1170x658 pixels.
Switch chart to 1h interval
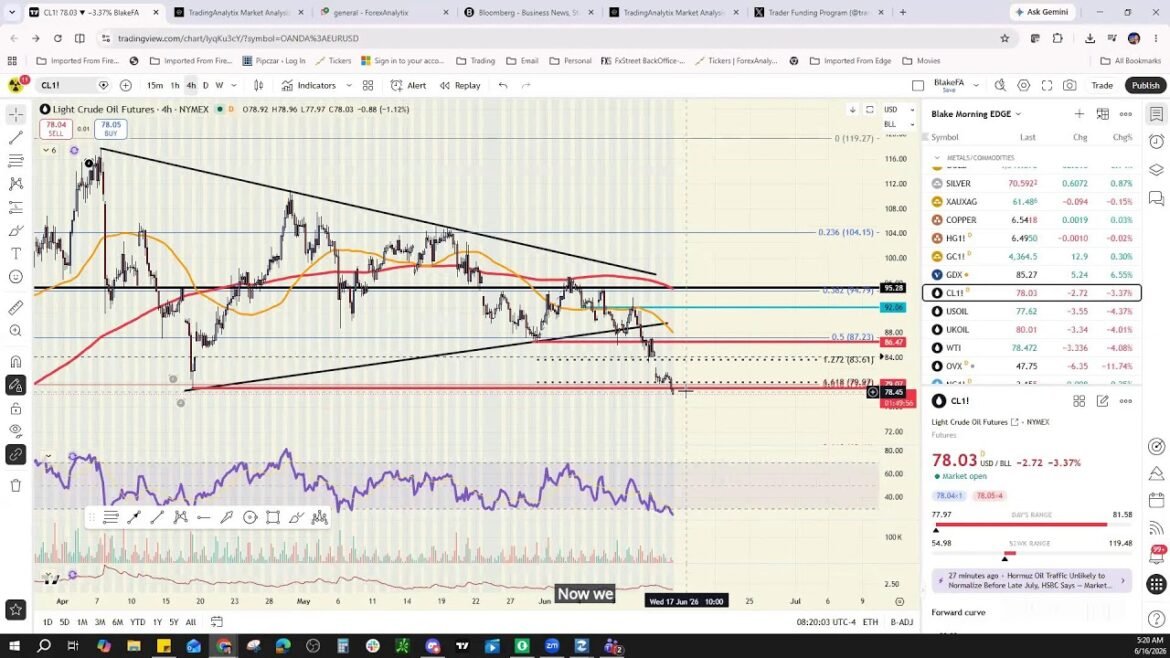pyautogui.click(x=175, y=85)
